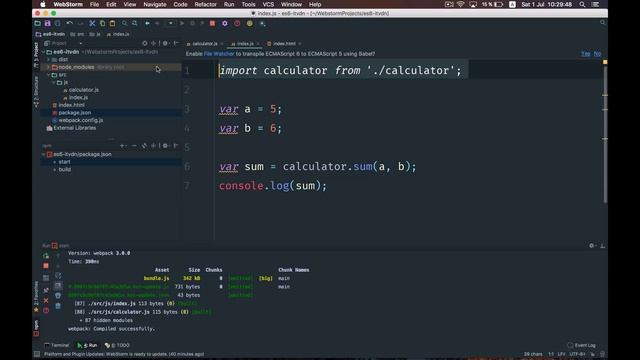Click the Search Everywhere magnifier at top right

pos(602,23)
